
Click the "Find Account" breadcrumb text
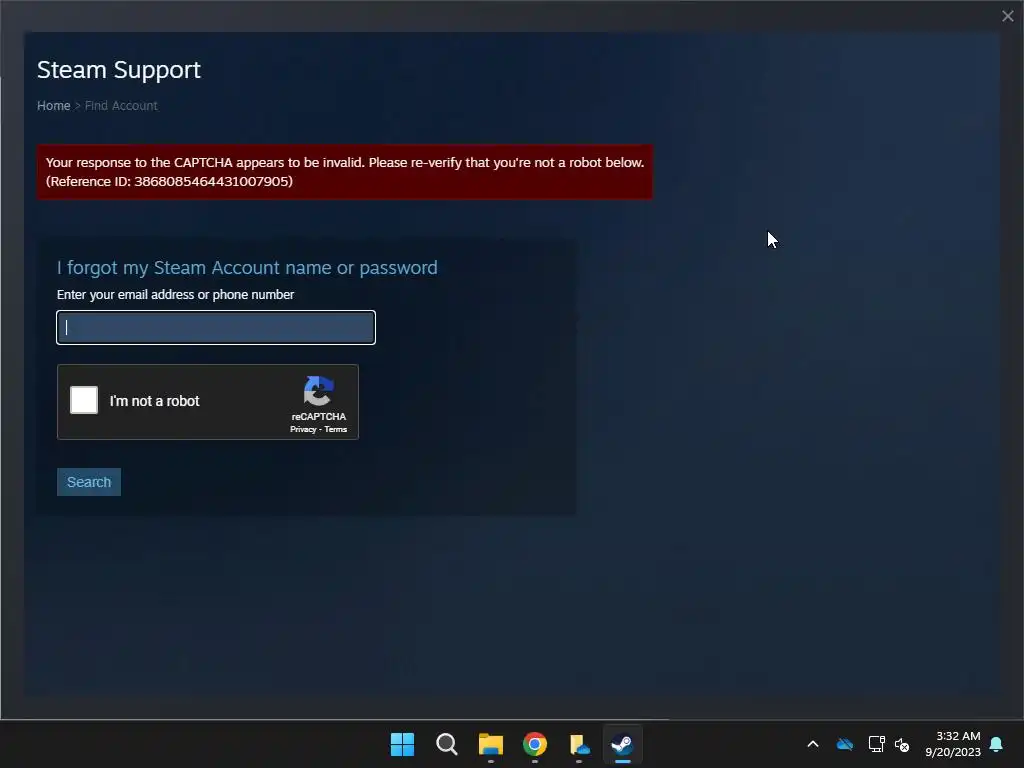click(x=121, y=106)
